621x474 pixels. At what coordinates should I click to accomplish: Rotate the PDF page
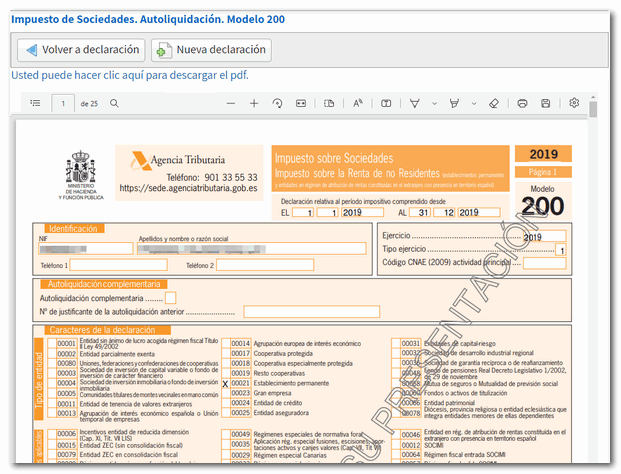[277, 103]
